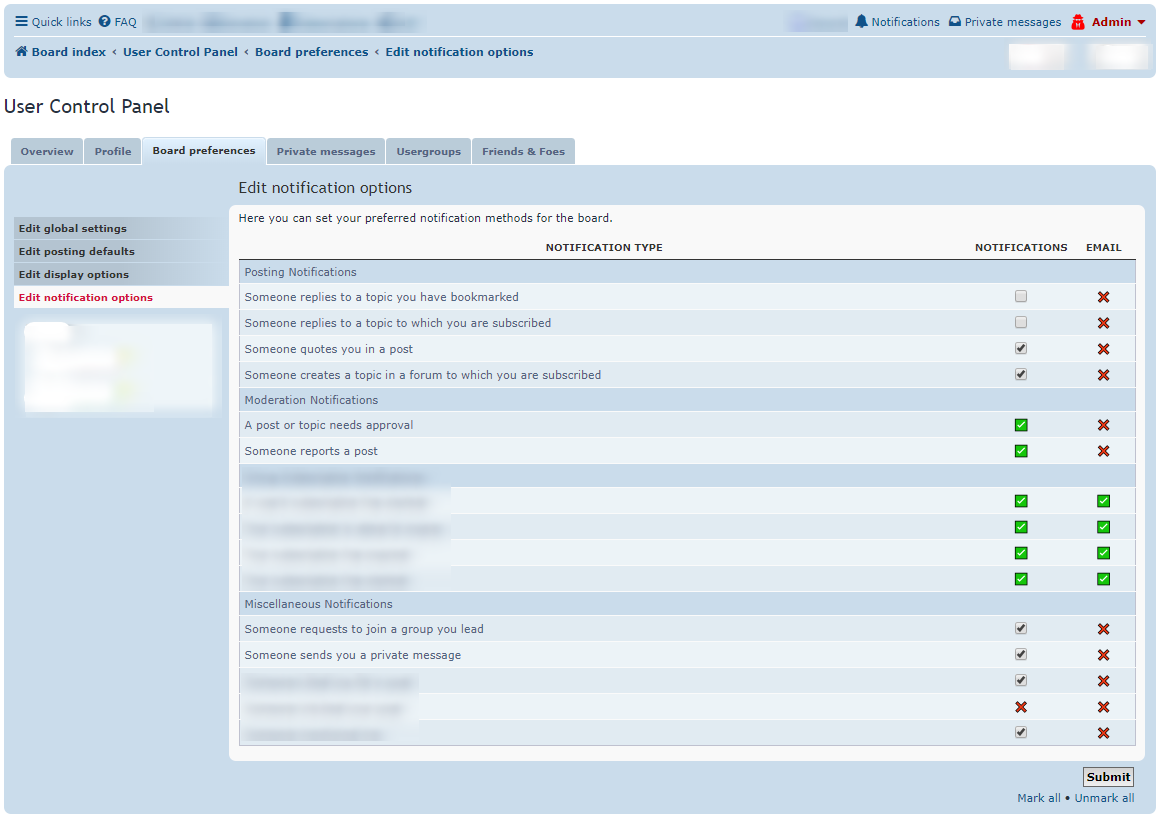Click red X email icon for bookmarked topic replies
The image size is (1159, 817).
point(1103,297)
